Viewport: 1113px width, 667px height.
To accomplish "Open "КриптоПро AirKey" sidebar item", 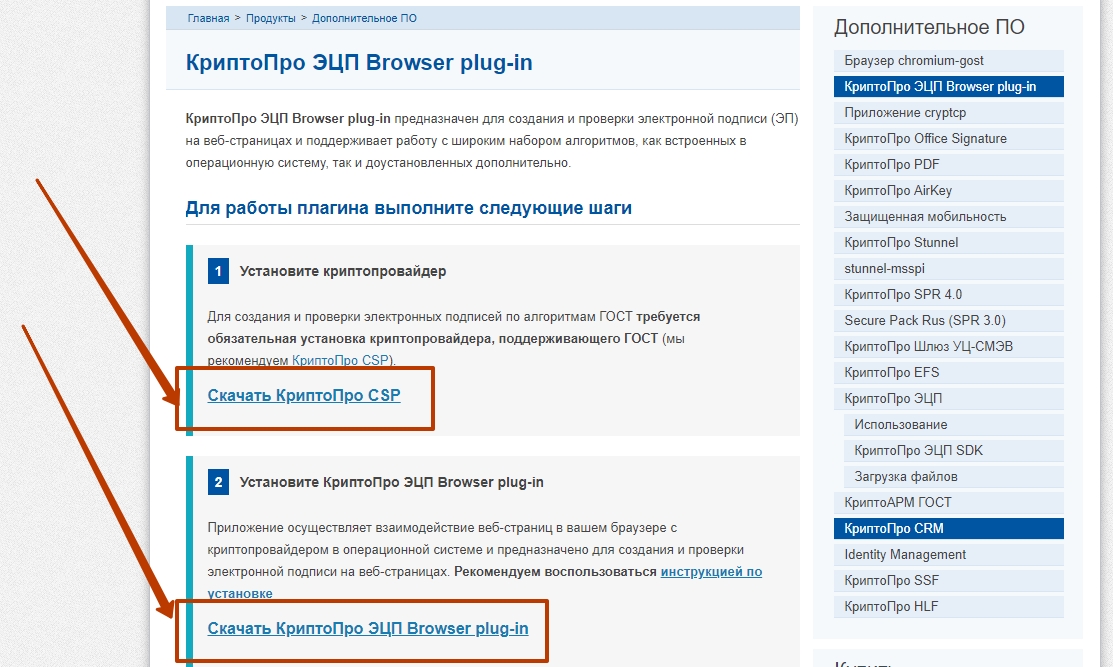I will [897, 191].
